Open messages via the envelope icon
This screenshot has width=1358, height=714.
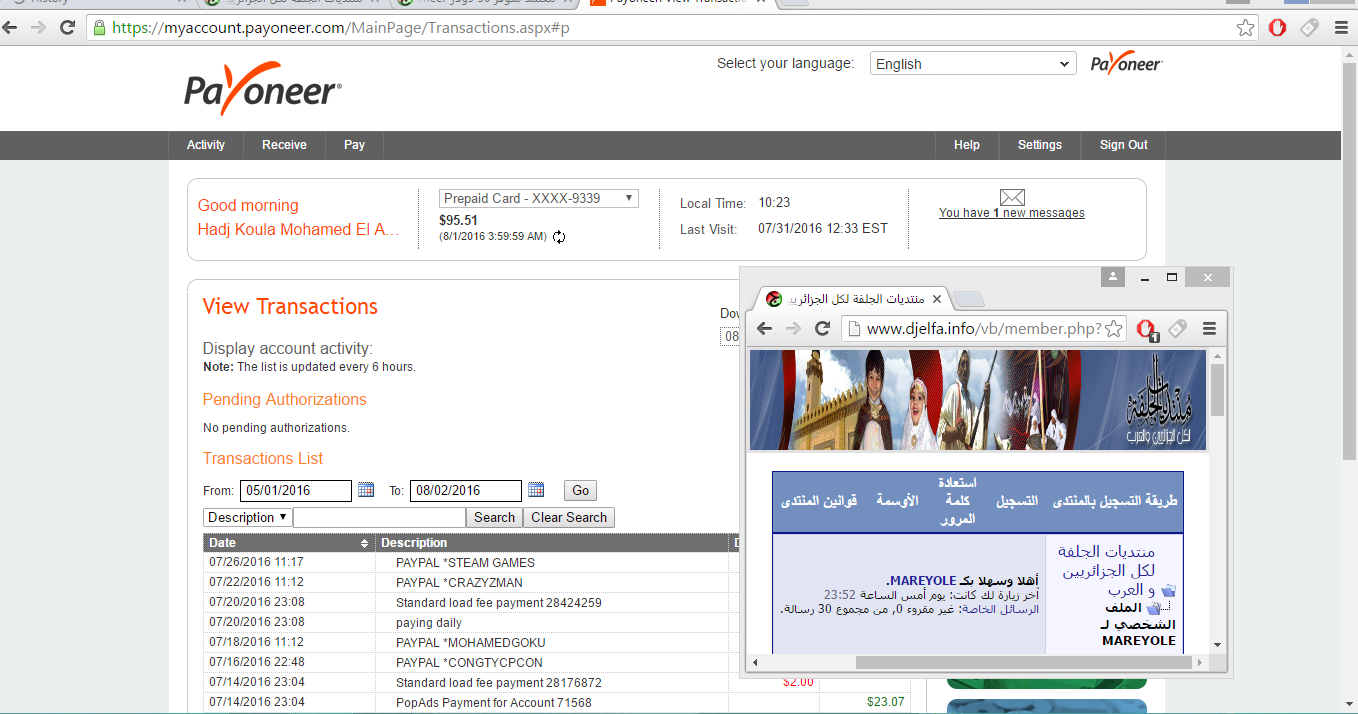1012,197
